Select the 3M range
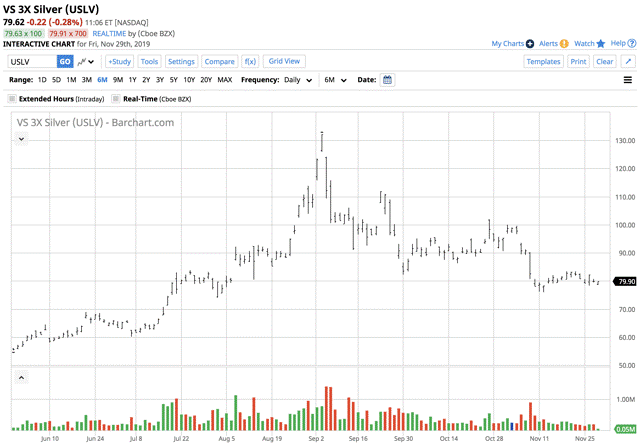The width and height of the screenshot is (640, 443). tap(87, 80)
